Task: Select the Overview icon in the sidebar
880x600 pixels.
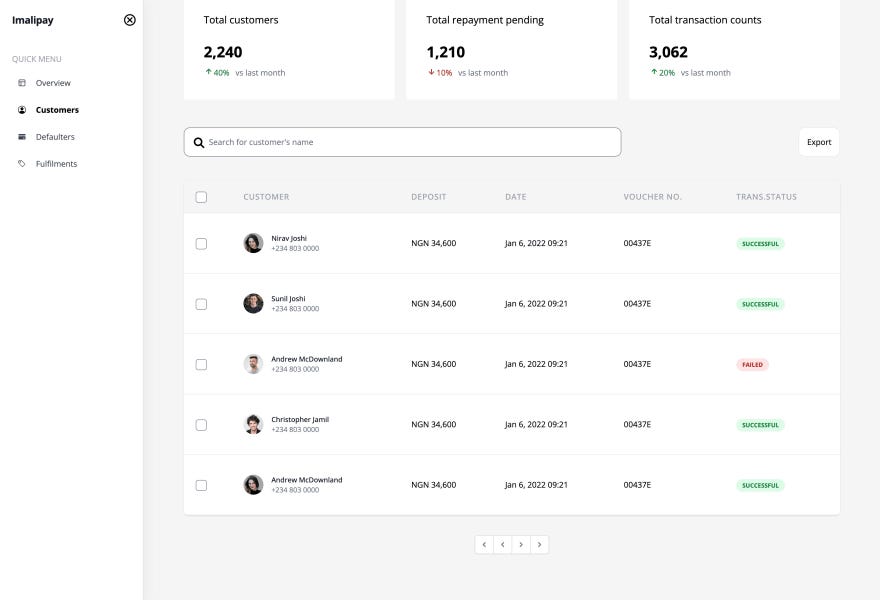Action: (22, 83)
